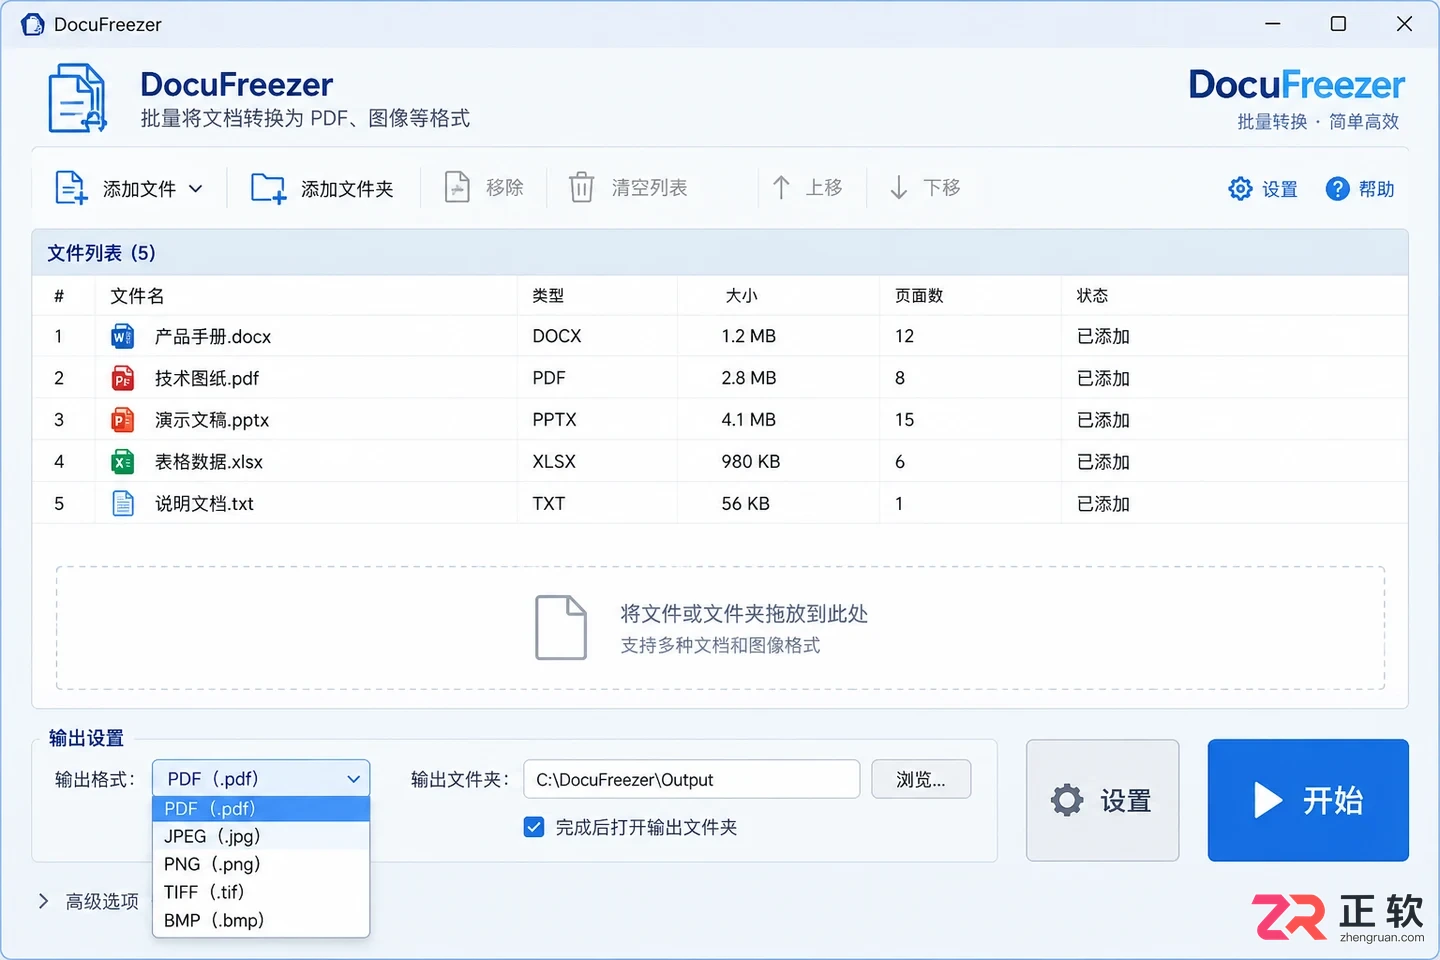Viewport: 1440px width, 960px height.
Task: Click the 浏览... browse button
Action: pyautogui.click(x=921, y=779)
